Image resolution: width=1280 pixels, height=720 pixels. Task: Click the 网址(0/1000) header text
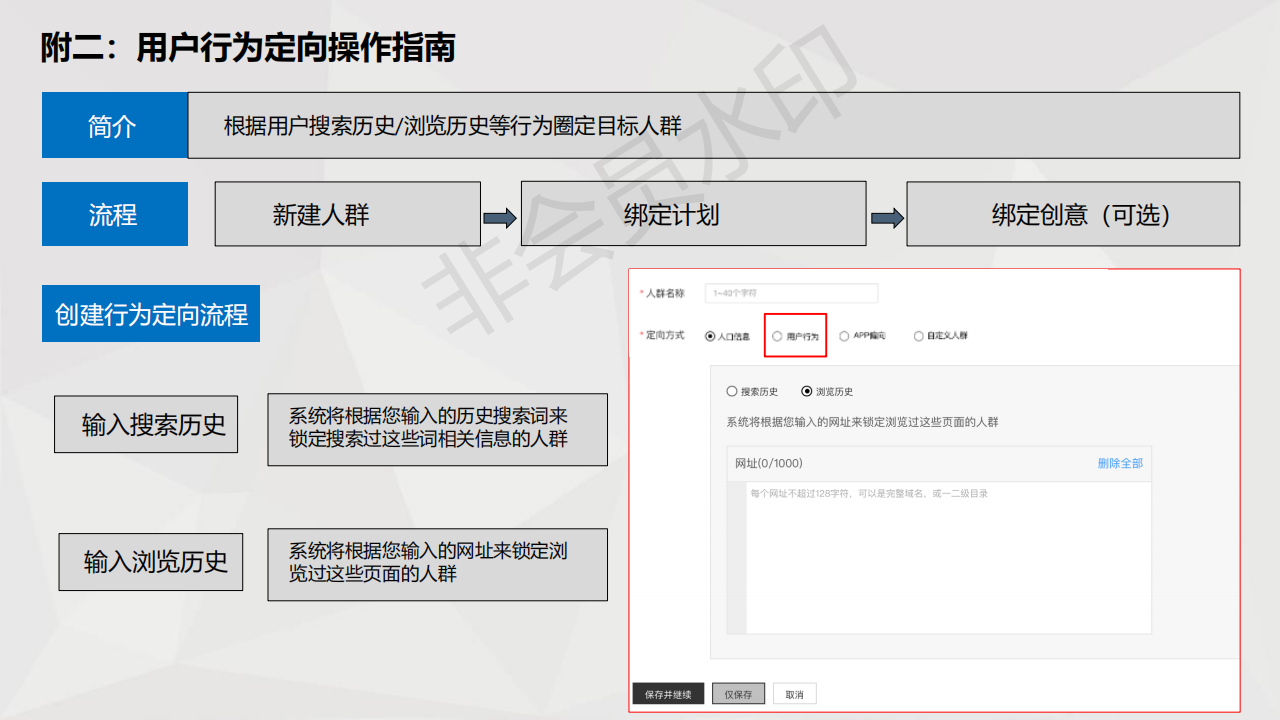click(x=769, y=463)
